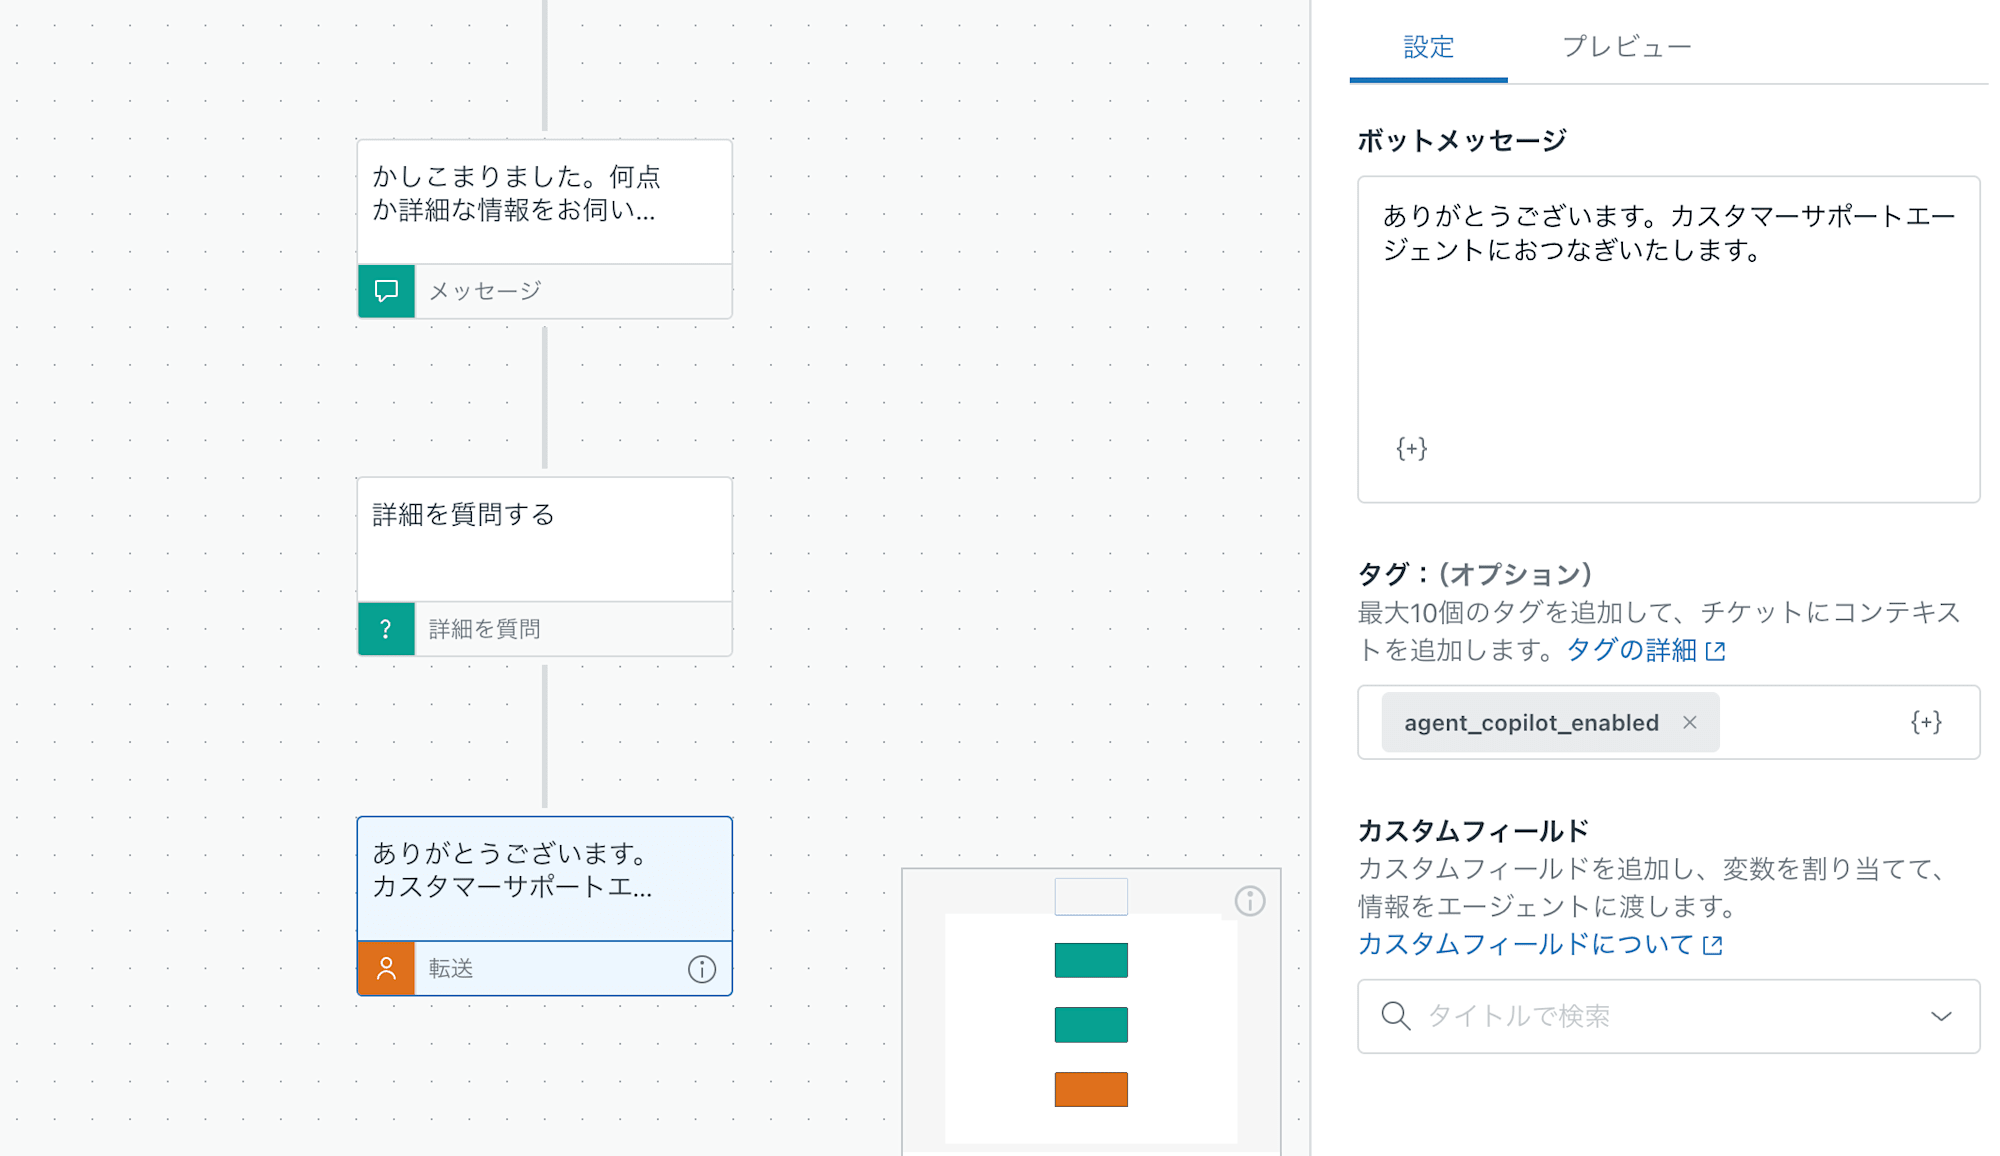Click the {+} icon next to tags field
Screen dimensions: 2000x1156
click(x=1926, y=721)
